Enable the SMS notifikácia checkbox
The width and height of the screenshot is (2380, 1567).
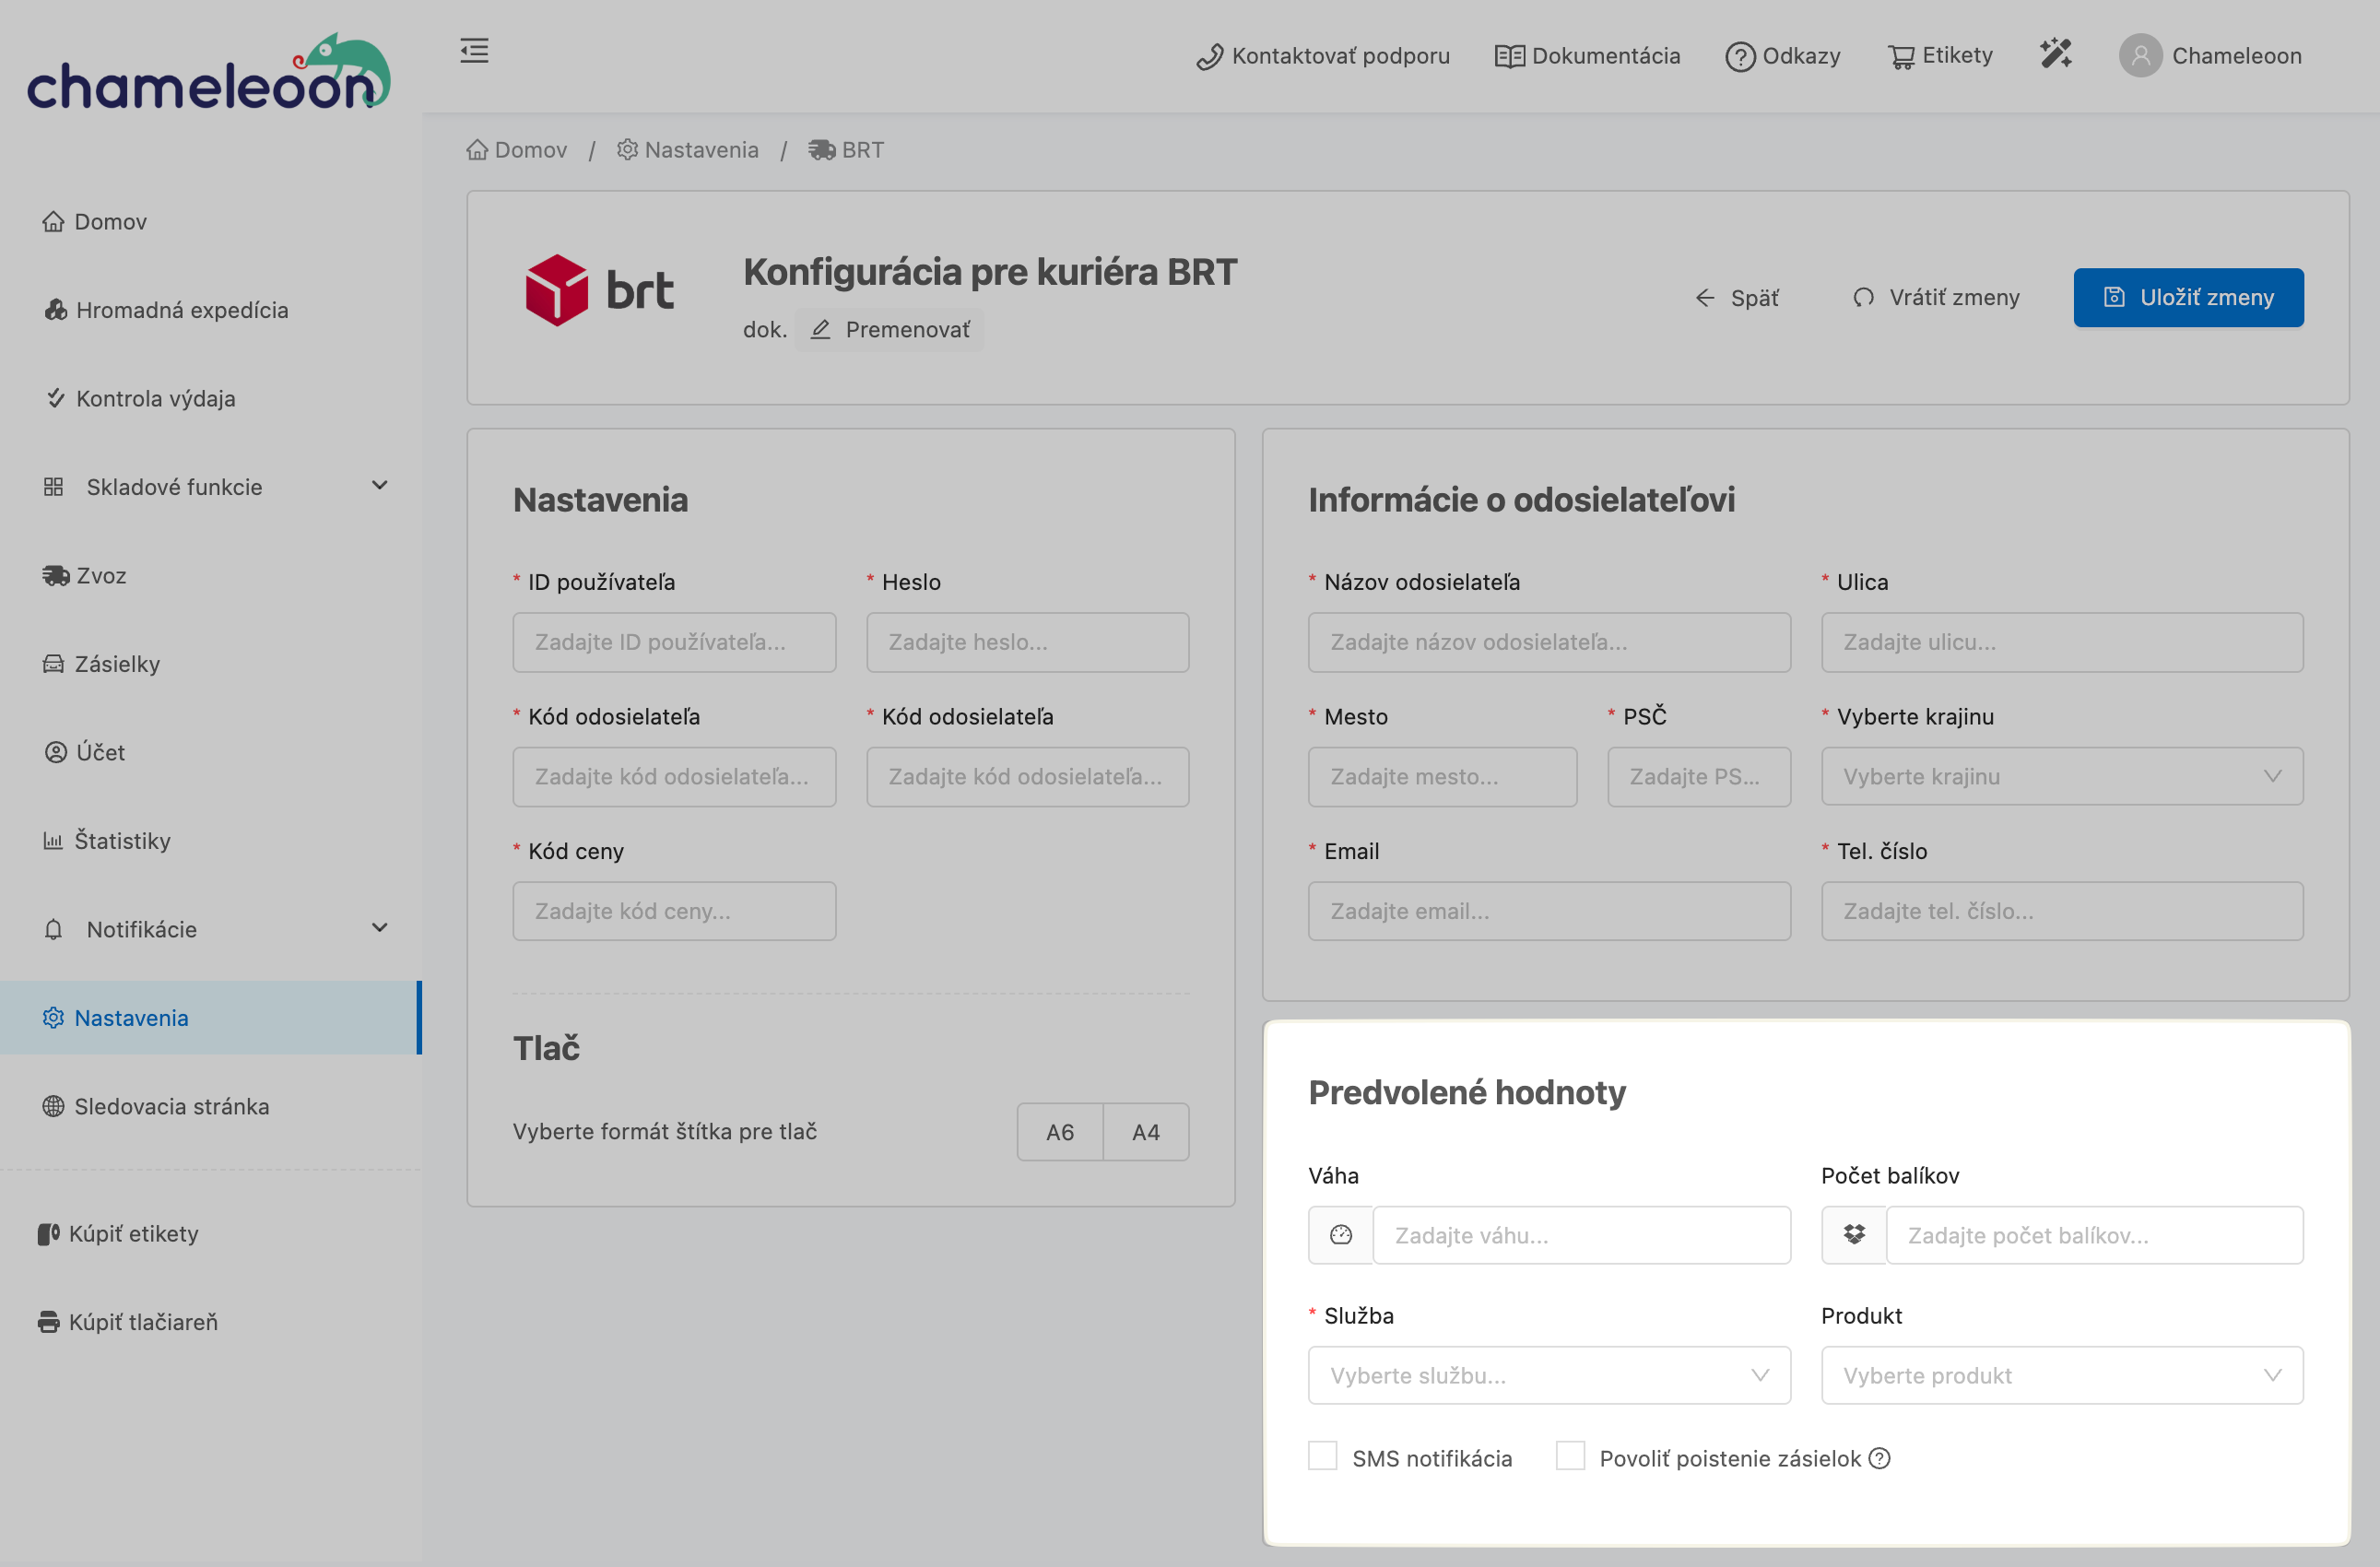1323,1456
